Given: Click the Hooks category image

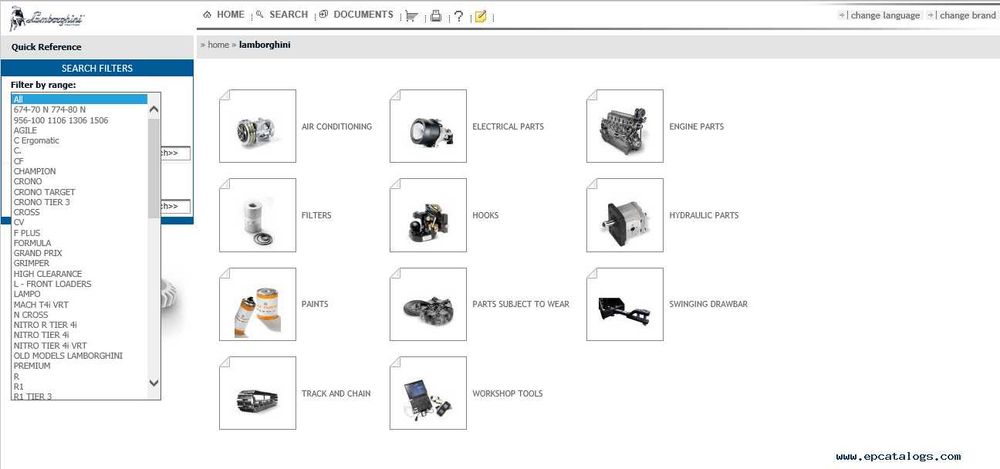Looking at the screenshot, I should [428, 215].
